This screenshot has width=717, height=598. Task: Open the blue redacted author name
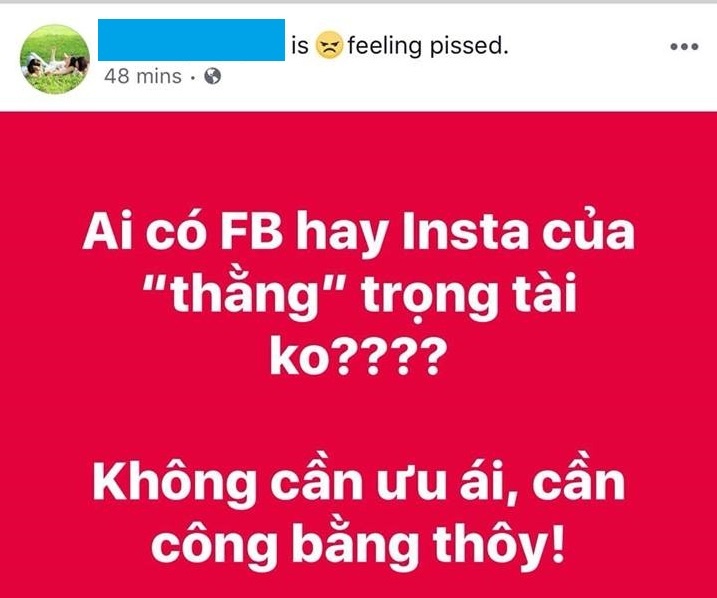tap(192, 40)
